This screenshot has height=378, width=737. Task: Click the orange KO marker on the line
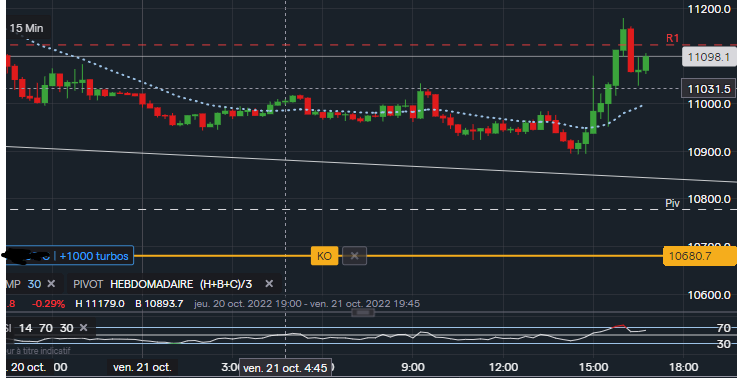click(324, 256)
